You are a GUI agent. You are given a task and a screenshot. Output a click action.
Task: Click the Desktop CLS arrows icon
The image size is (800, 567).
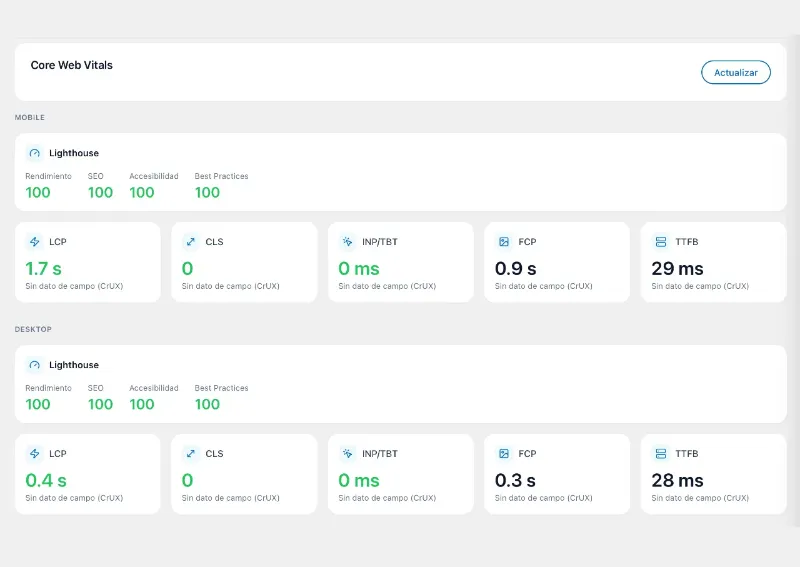click(x=191, y=454)
